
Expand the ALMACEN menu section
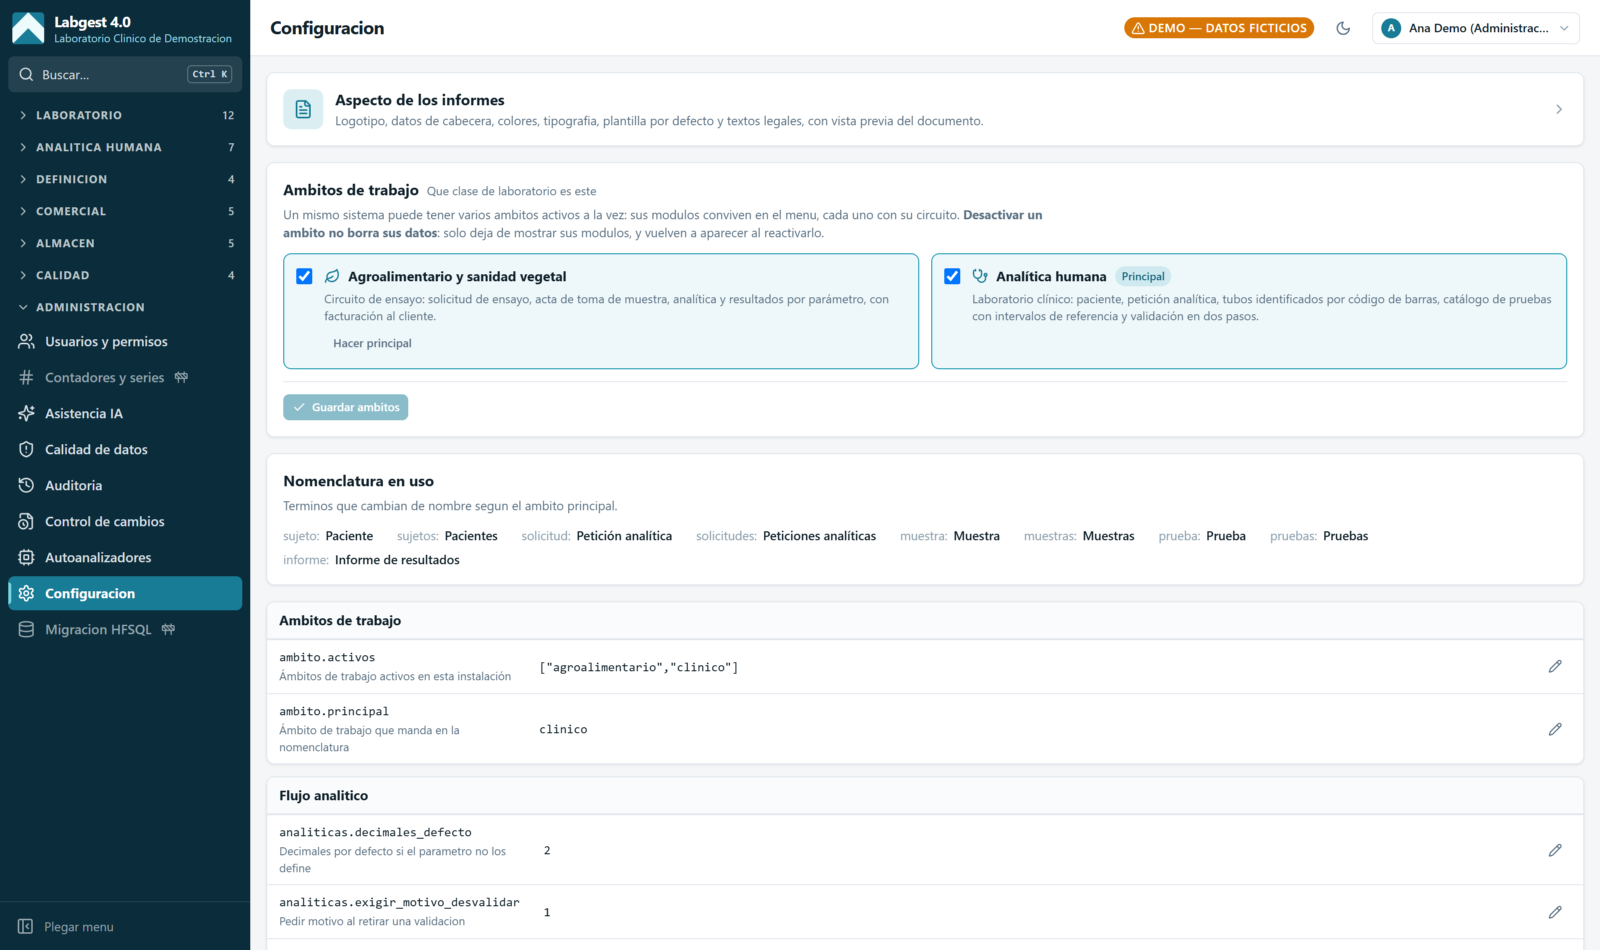coord(125,243)
